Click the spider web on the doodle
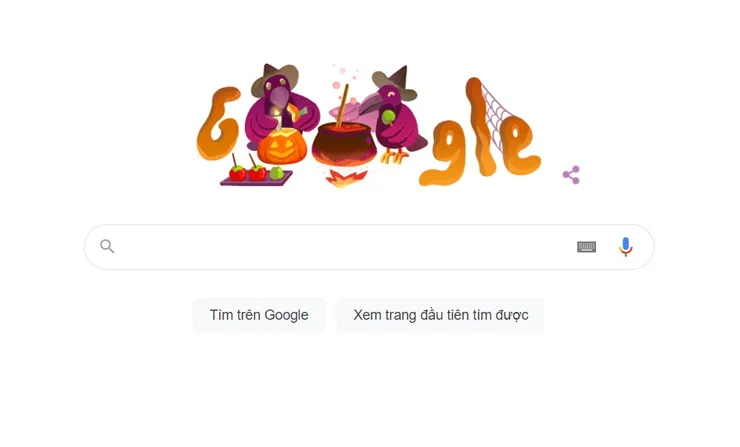Screen dimensions: 740x447 (498, 116)
